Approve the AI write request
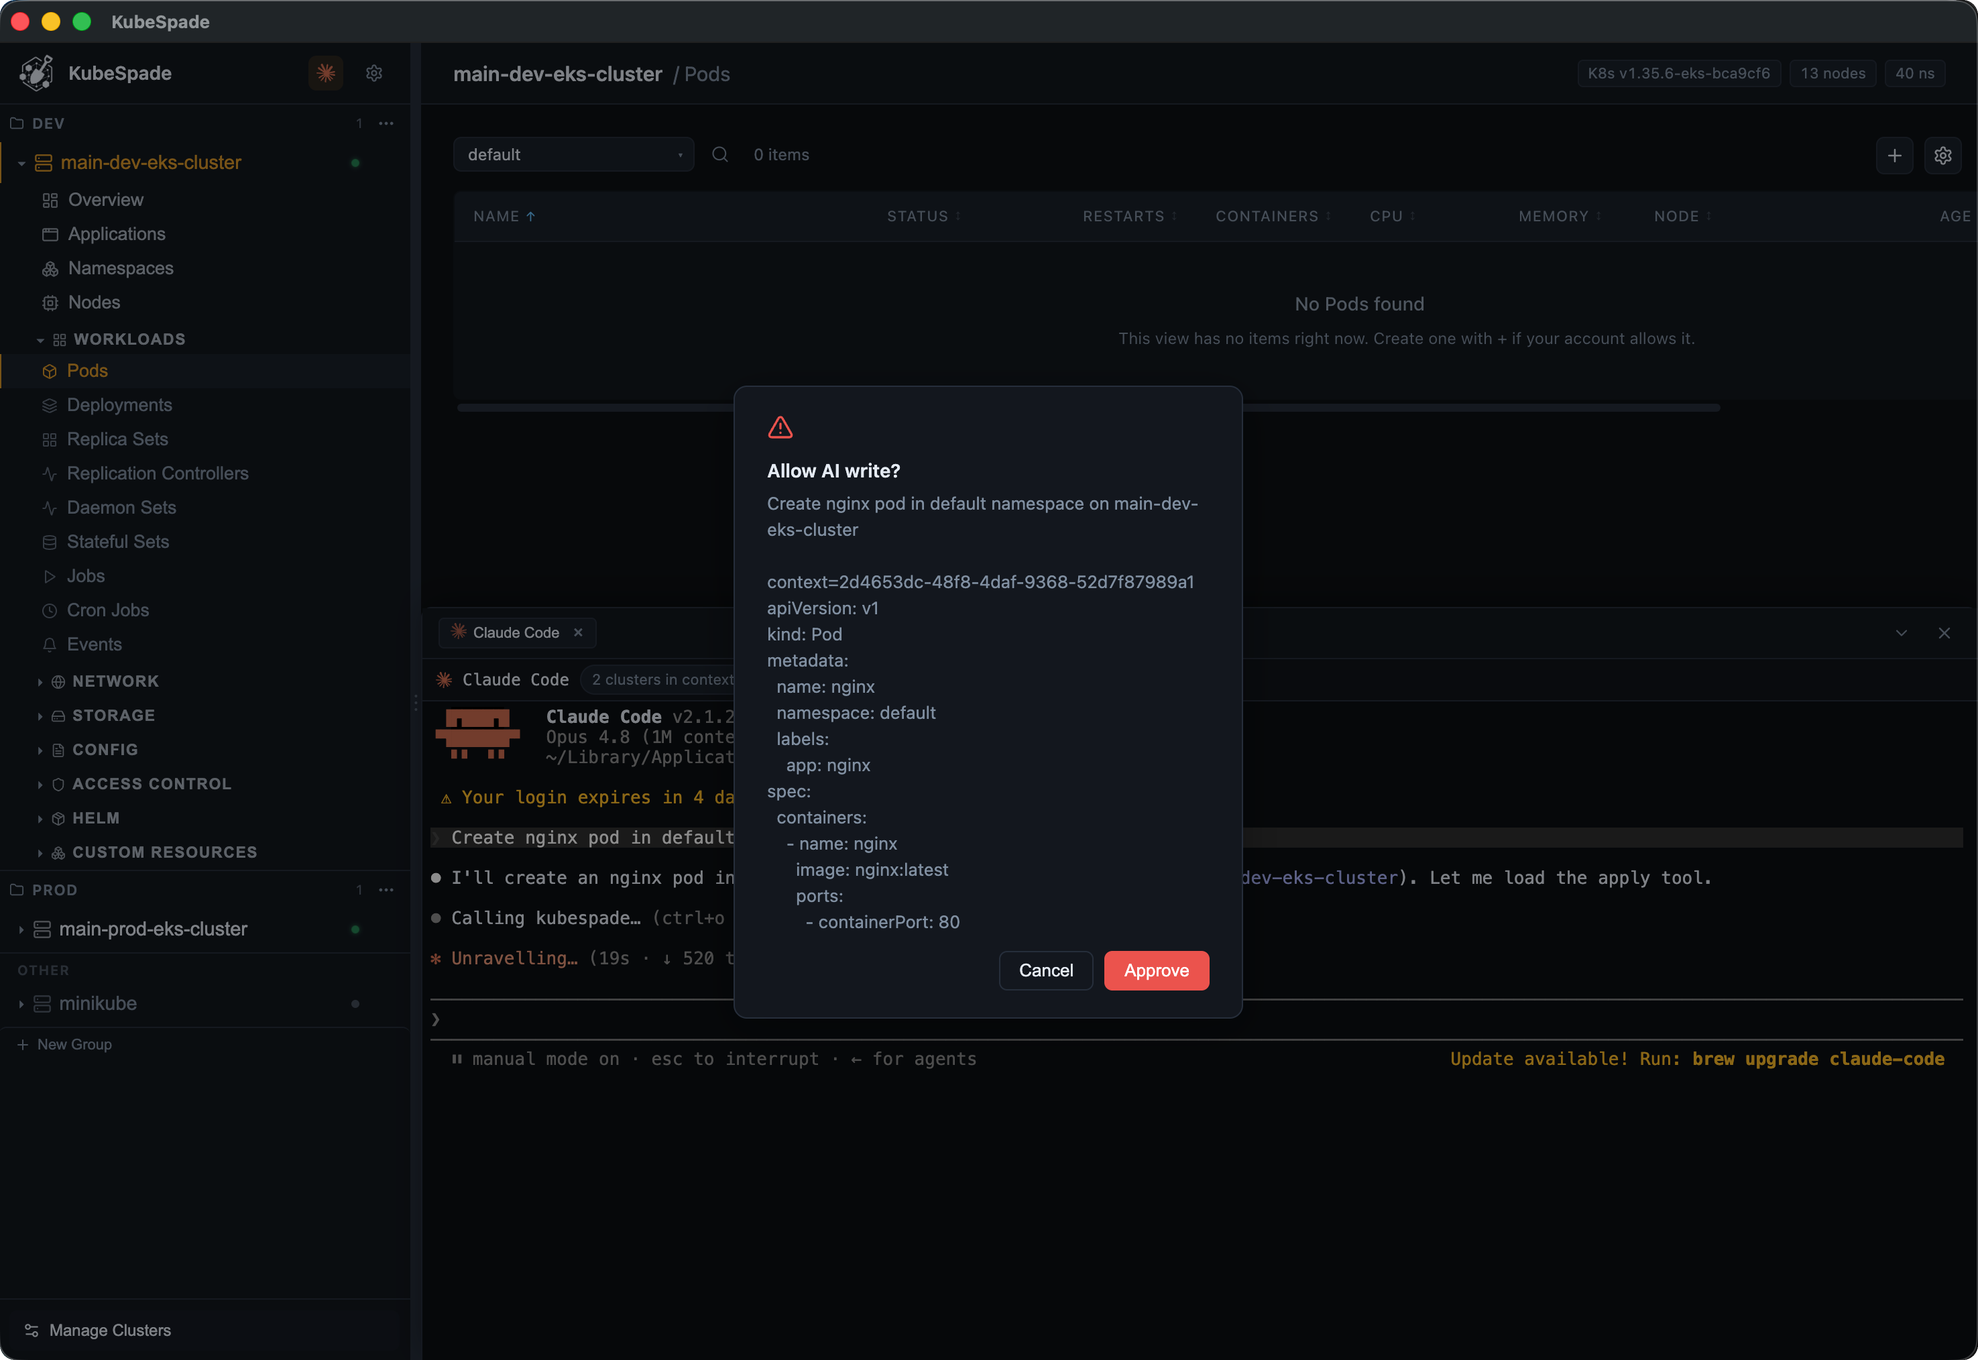1978x1360 pixels. tap(1156, 970)
